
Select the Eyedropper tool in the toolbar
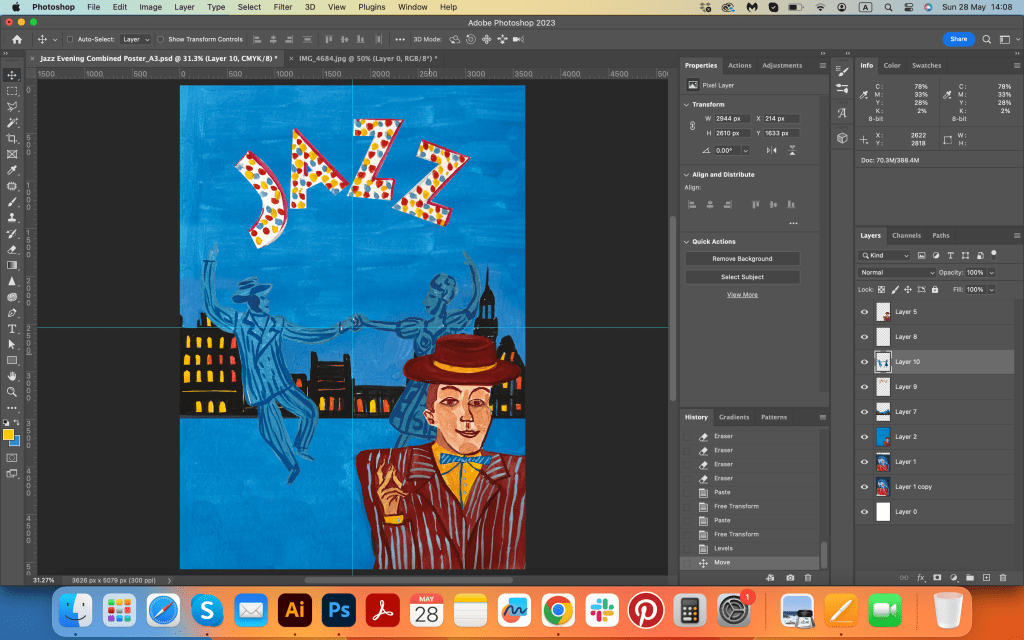pos(12,170)
